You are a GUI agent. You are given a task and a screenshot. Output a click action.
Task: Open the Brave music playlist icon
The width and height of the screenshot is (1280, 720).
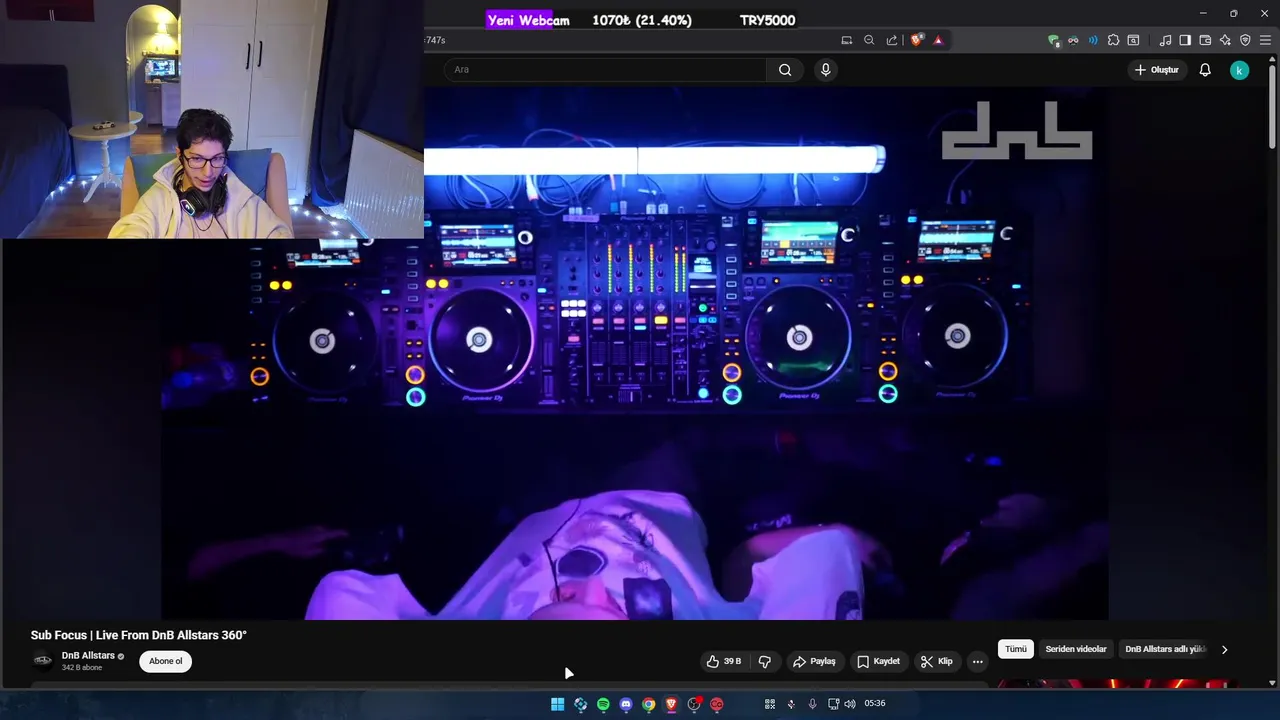[x=1165, y=40]
